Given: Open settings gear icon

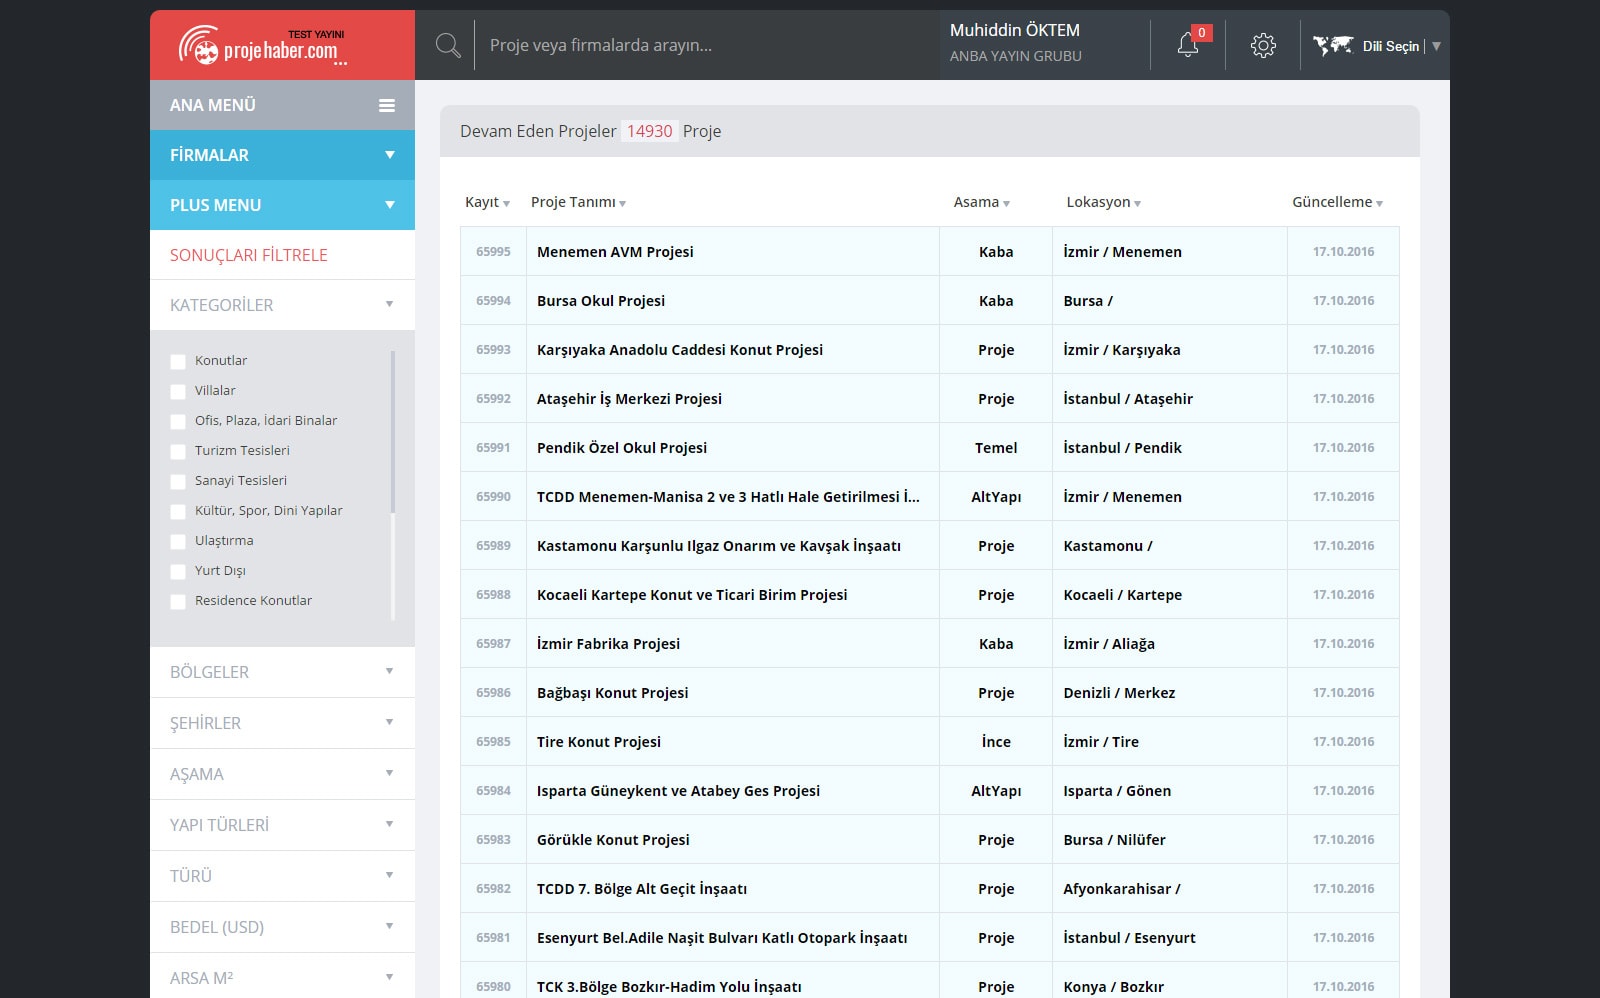Looking at the screenshot, I should coord(1263,45).
